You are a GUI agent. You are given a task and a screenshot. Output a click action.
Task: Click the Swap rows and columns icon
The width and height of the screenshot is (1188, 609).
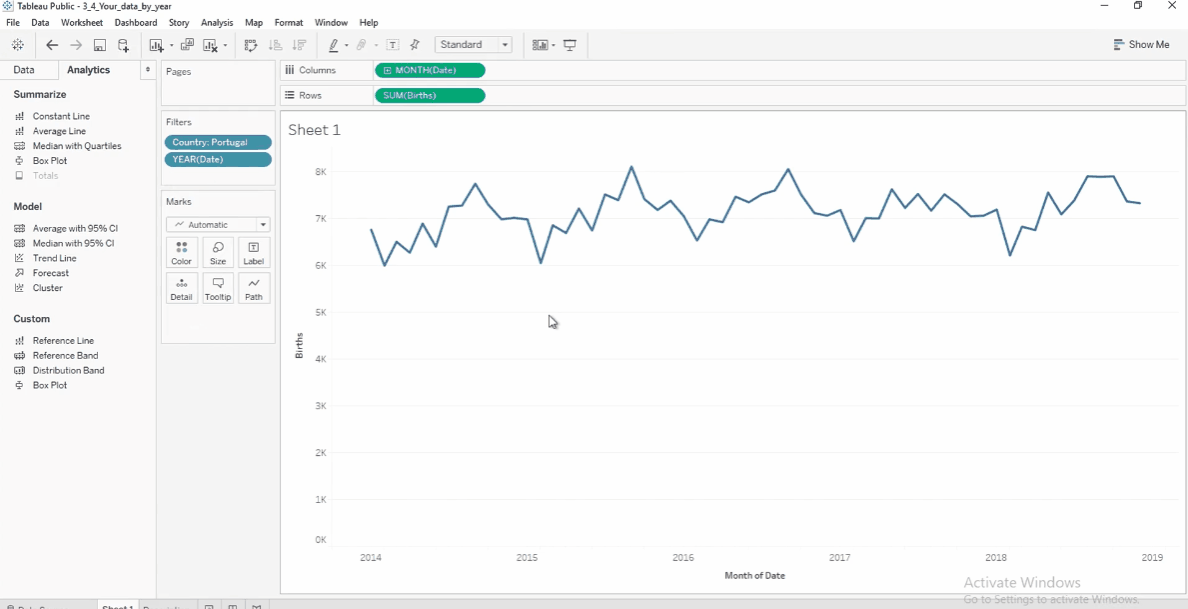point(251,45)
